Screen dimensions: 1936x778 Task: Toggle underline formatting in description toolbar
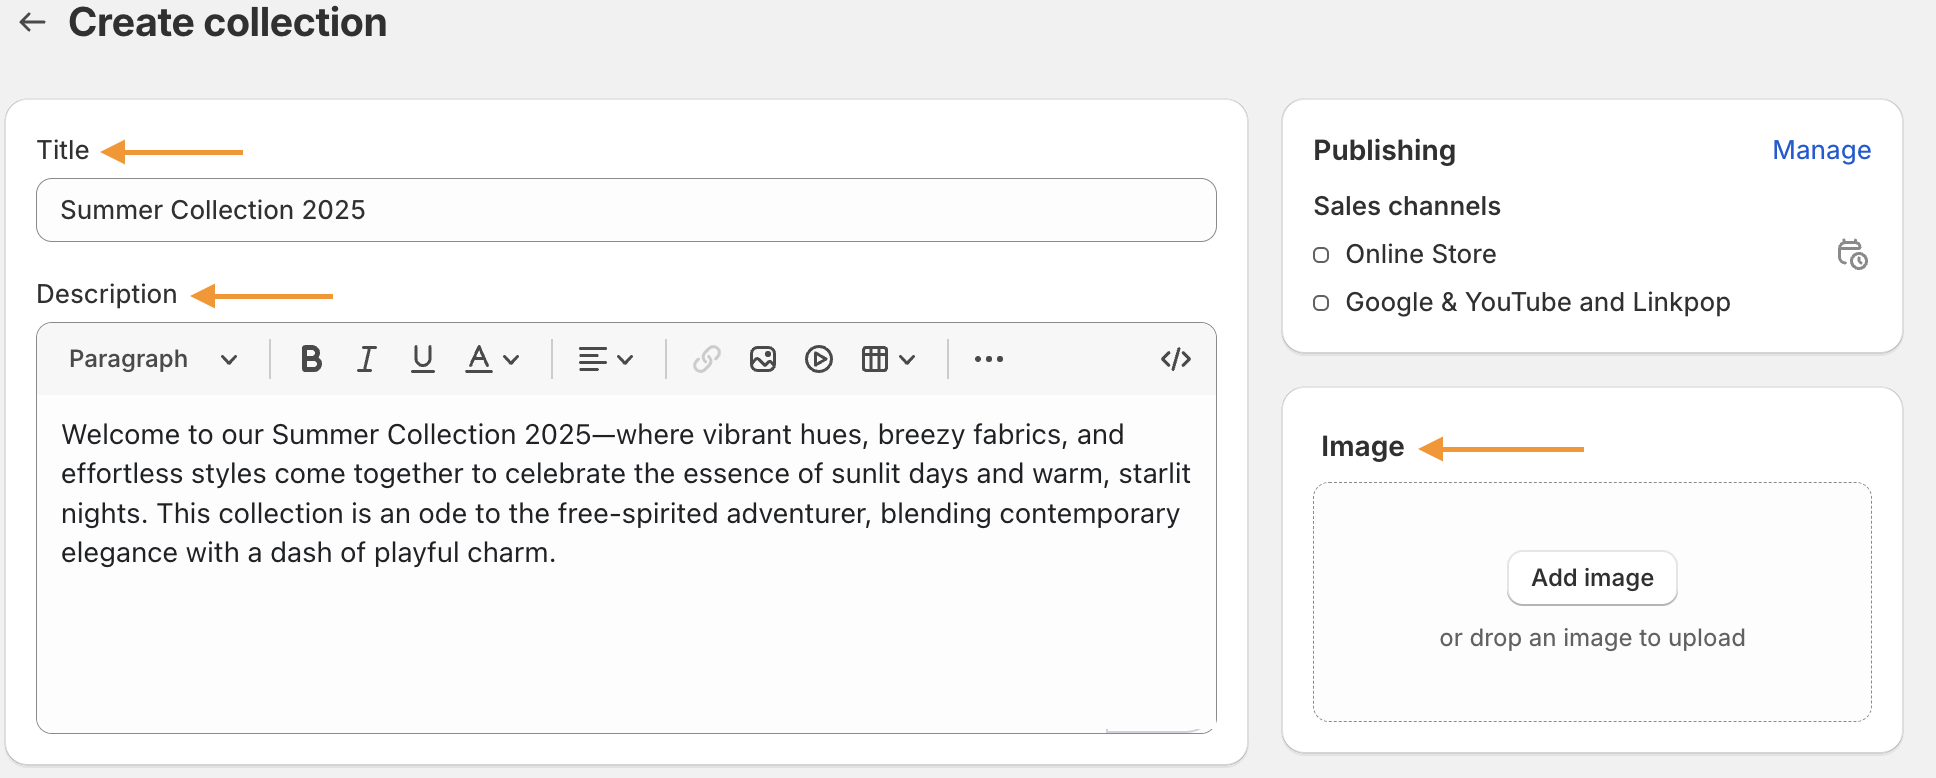point(423,359)
